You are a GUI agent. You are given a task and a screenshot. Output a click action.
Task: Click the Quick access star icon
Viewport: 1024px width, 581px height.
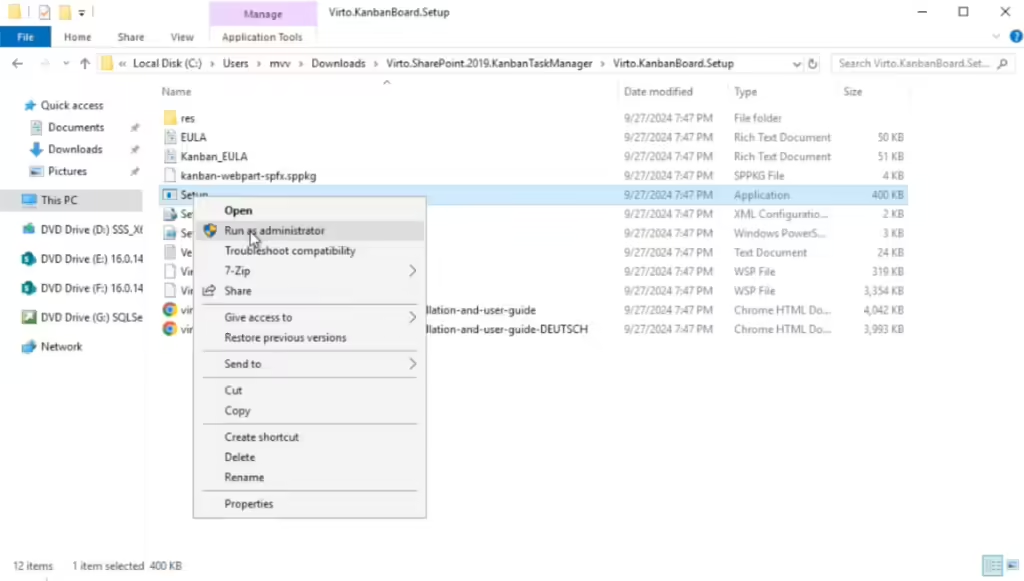pyautogui.click(x=29, y=105)
